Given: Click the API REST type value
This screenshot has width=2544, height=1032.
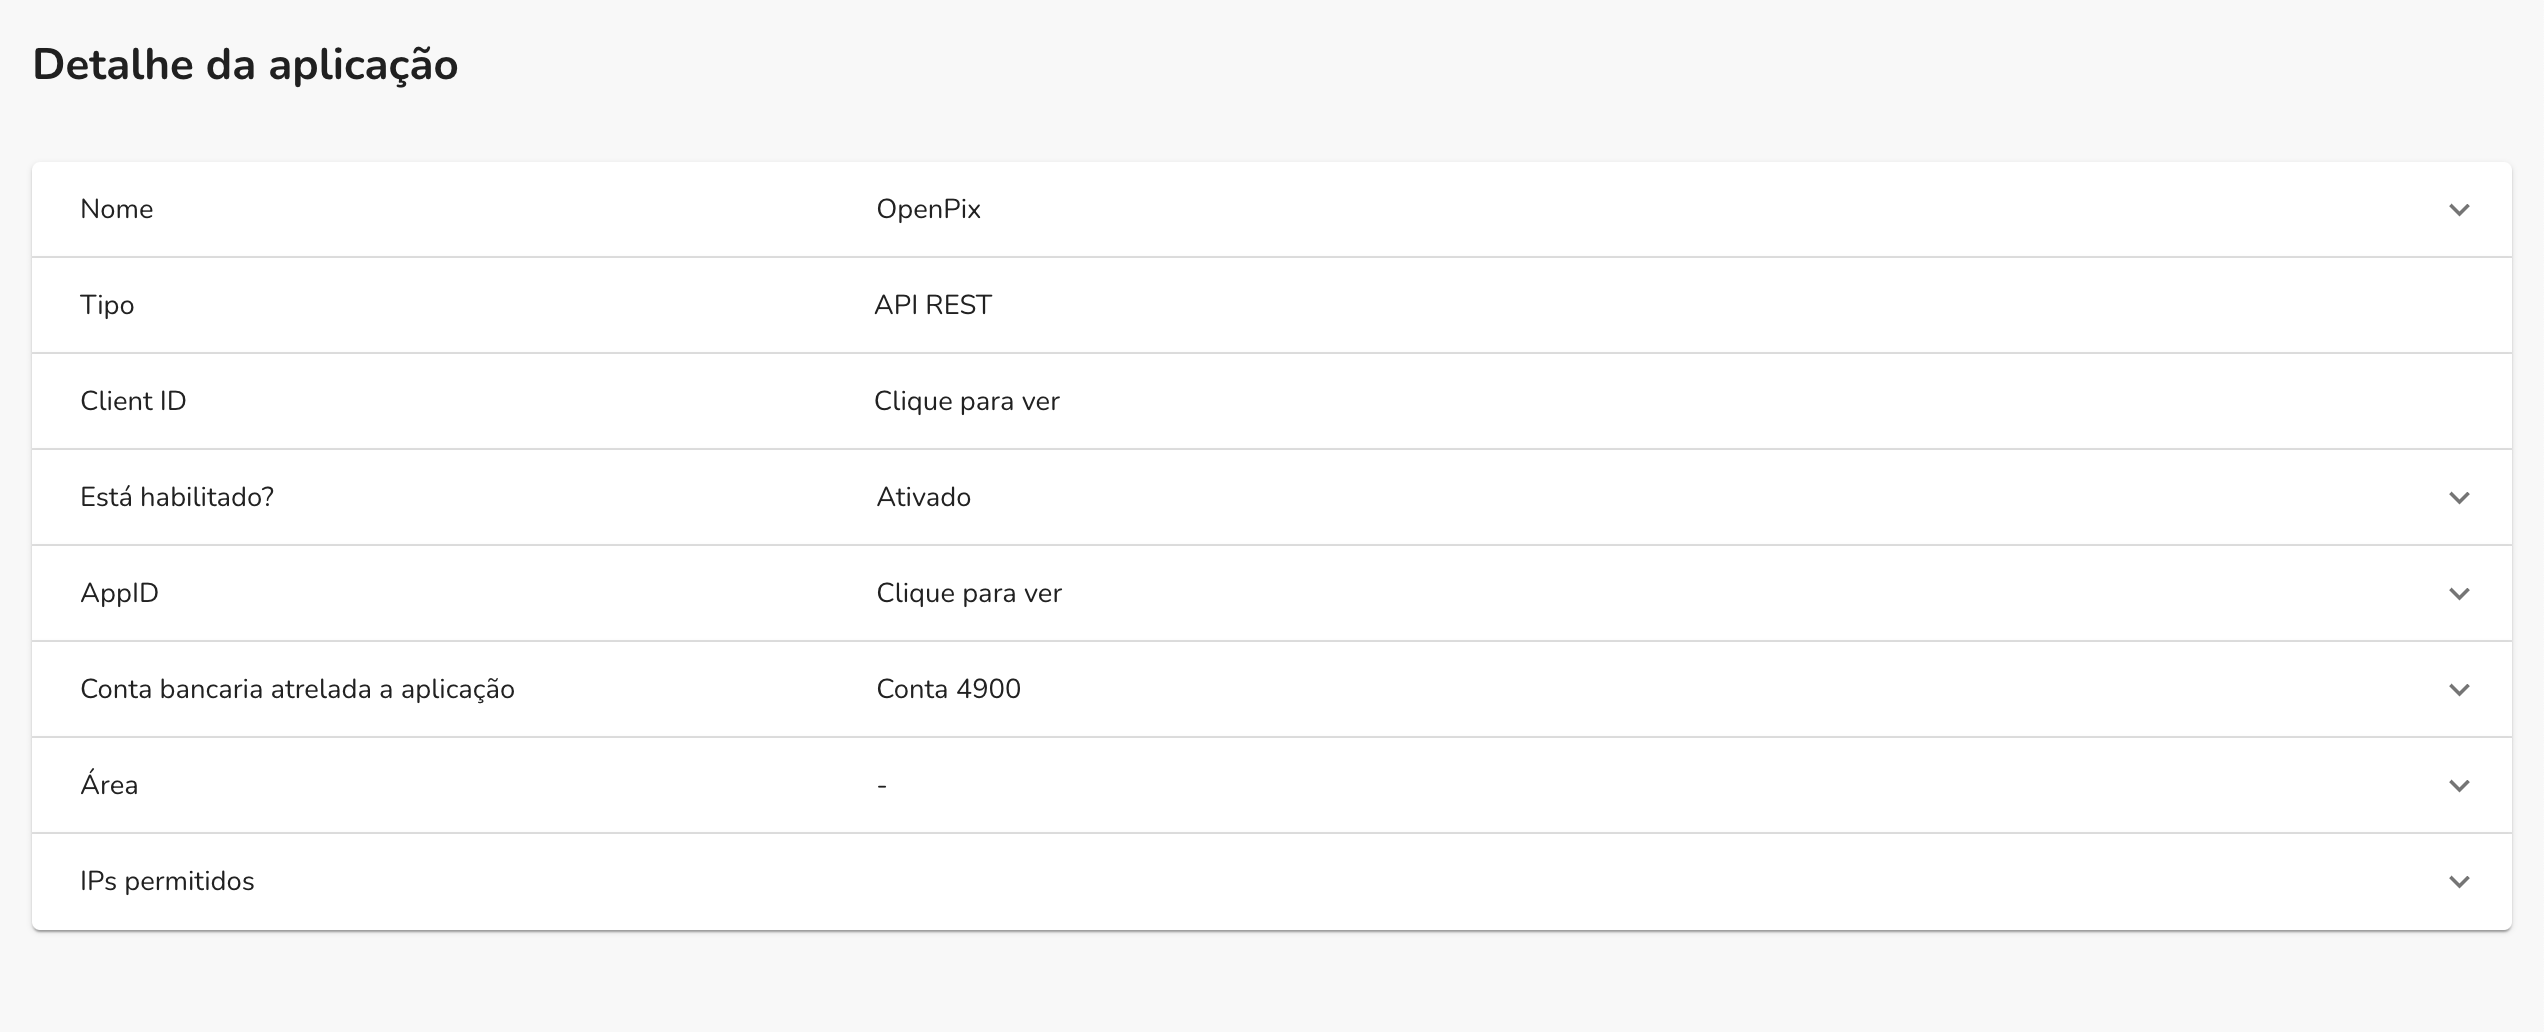Looking at the screenshot, I should [x=932, y=305].
